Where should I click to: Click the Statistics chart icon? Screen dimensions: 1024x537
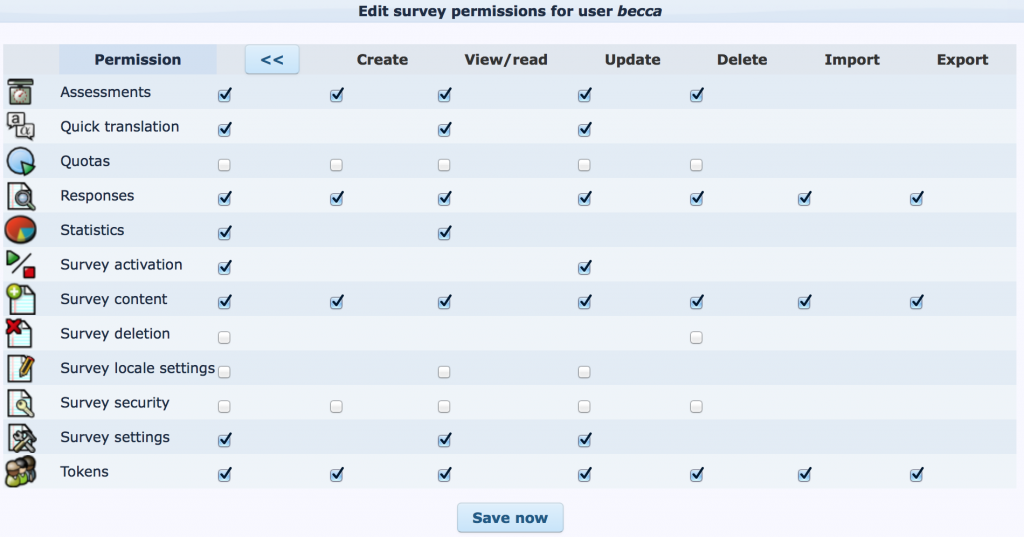21,231
